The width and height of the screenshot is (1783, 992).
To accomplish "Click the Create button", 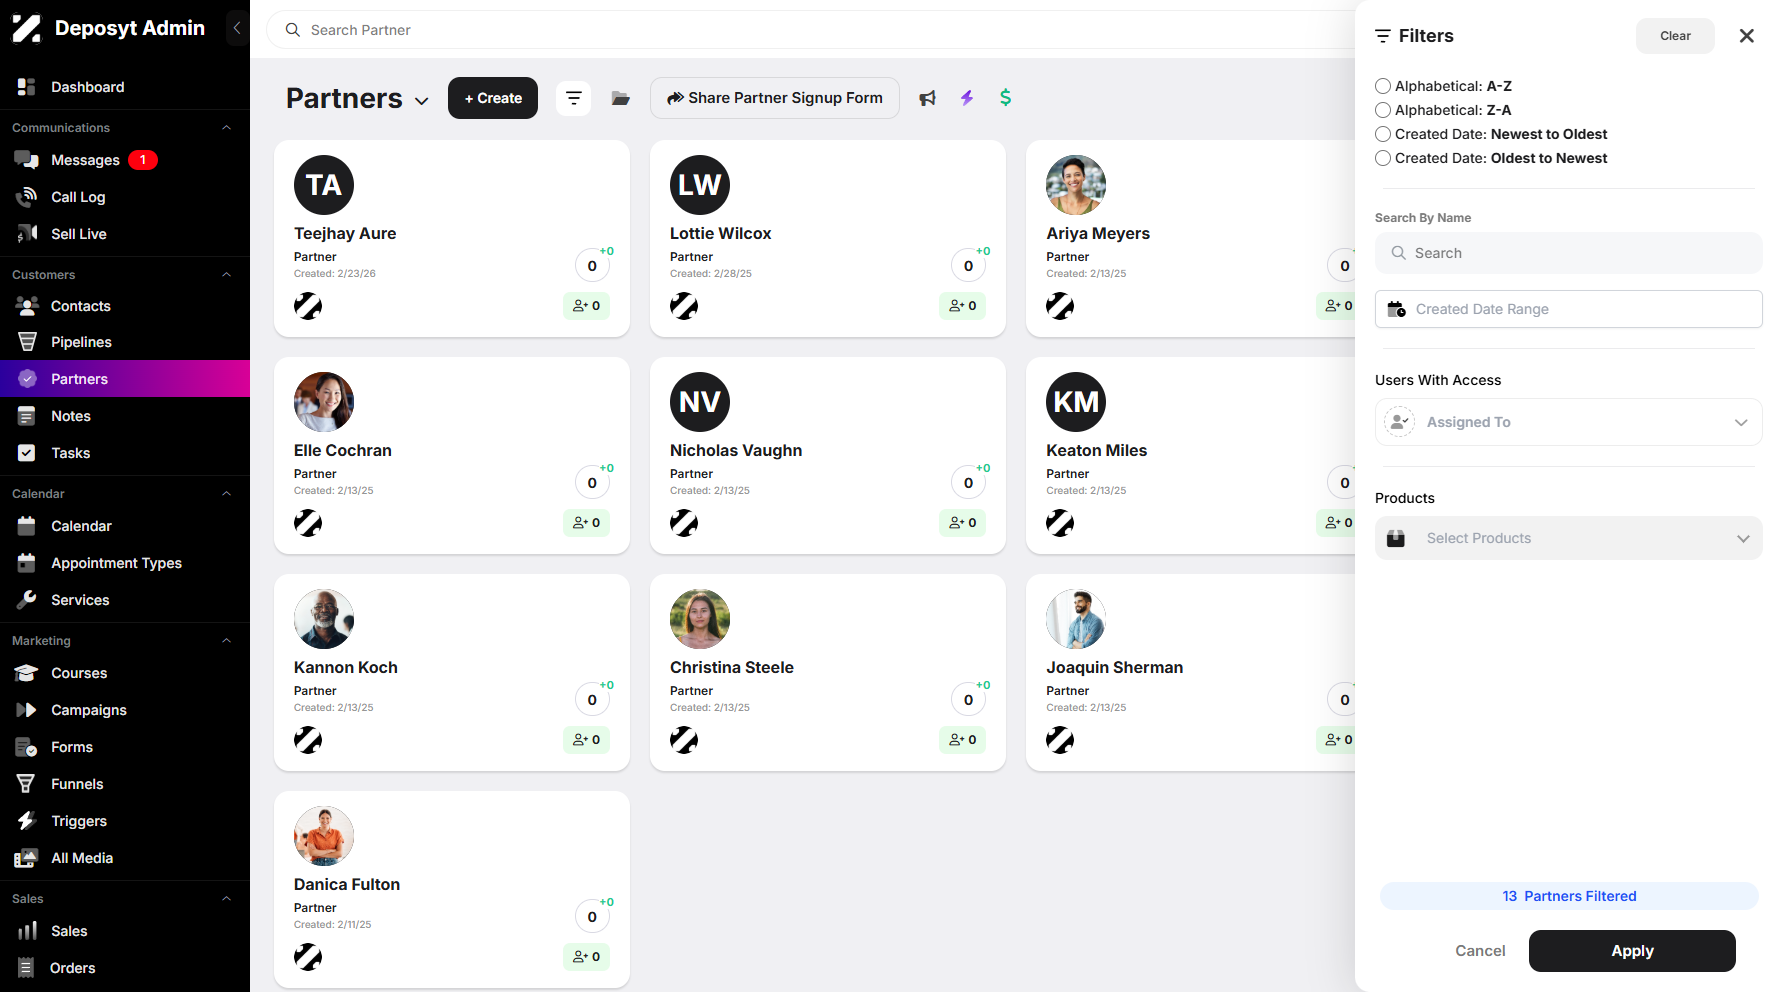I will [x=493, y=98].
